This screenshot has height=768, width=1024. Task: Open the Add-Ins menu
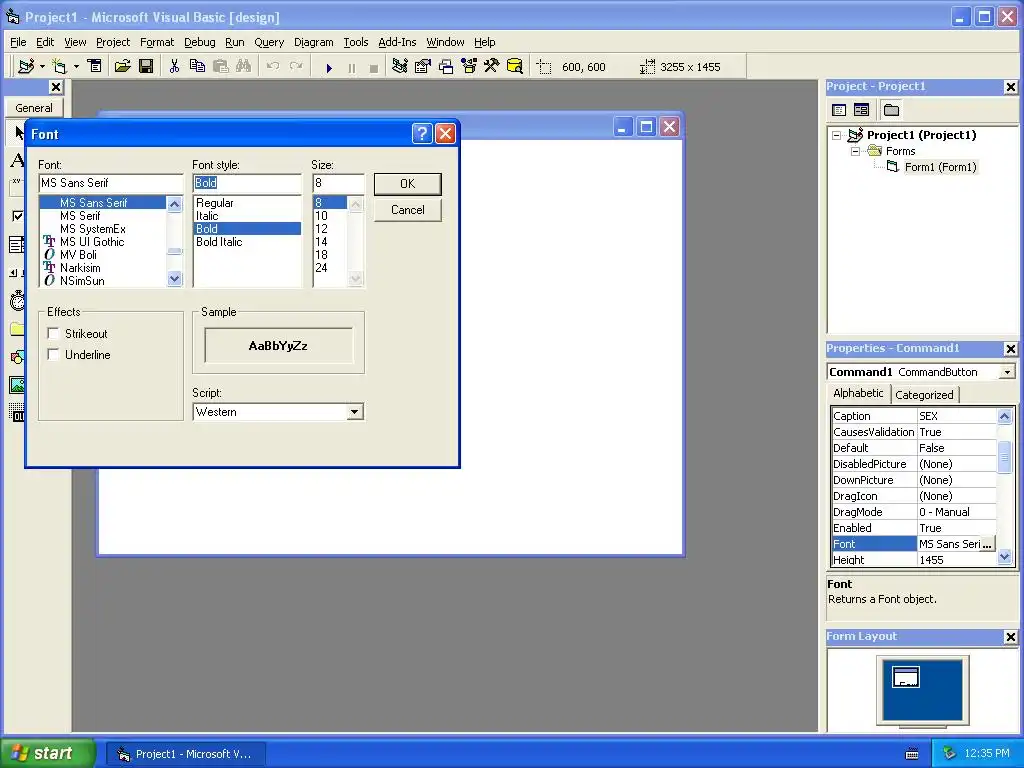click(x=397, y=42)
